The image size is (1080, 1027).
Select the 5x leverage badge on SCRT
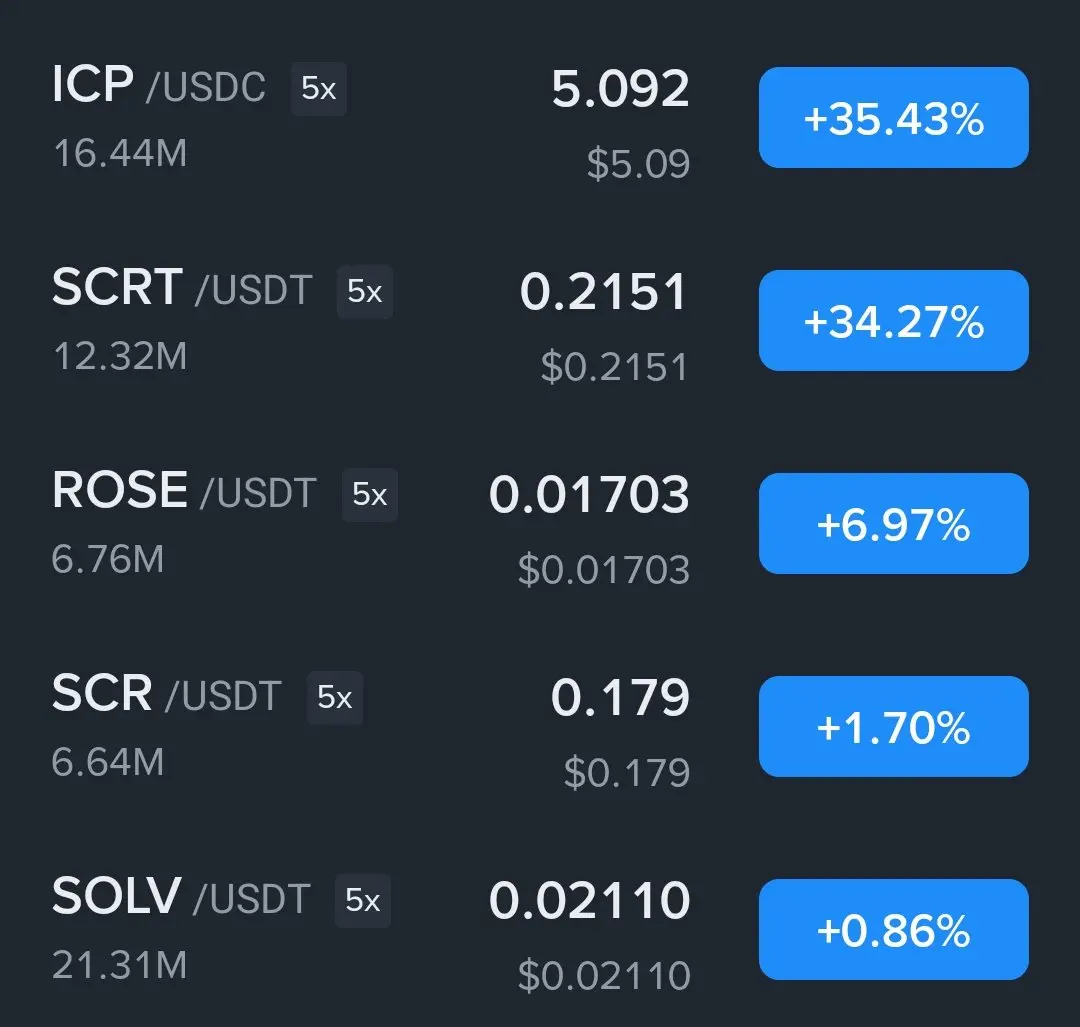364,291
